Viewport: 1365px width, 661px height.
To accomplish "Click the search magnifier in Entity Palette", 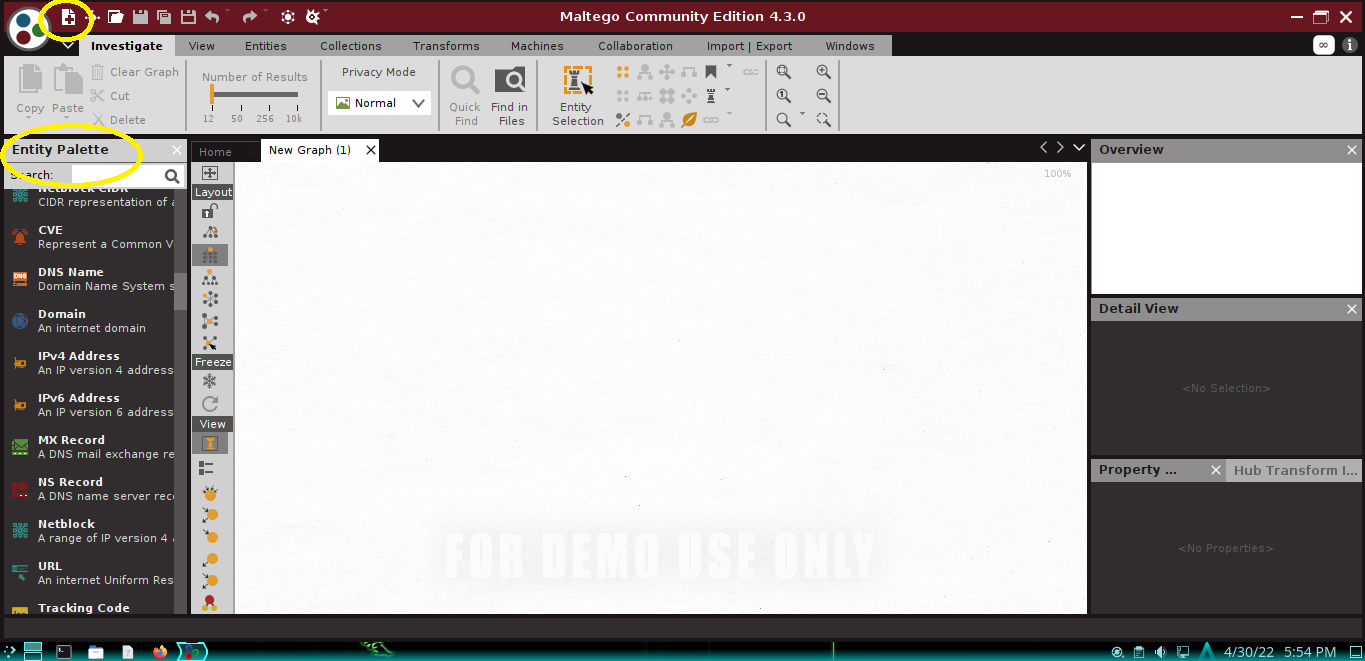I will (172, 176).
